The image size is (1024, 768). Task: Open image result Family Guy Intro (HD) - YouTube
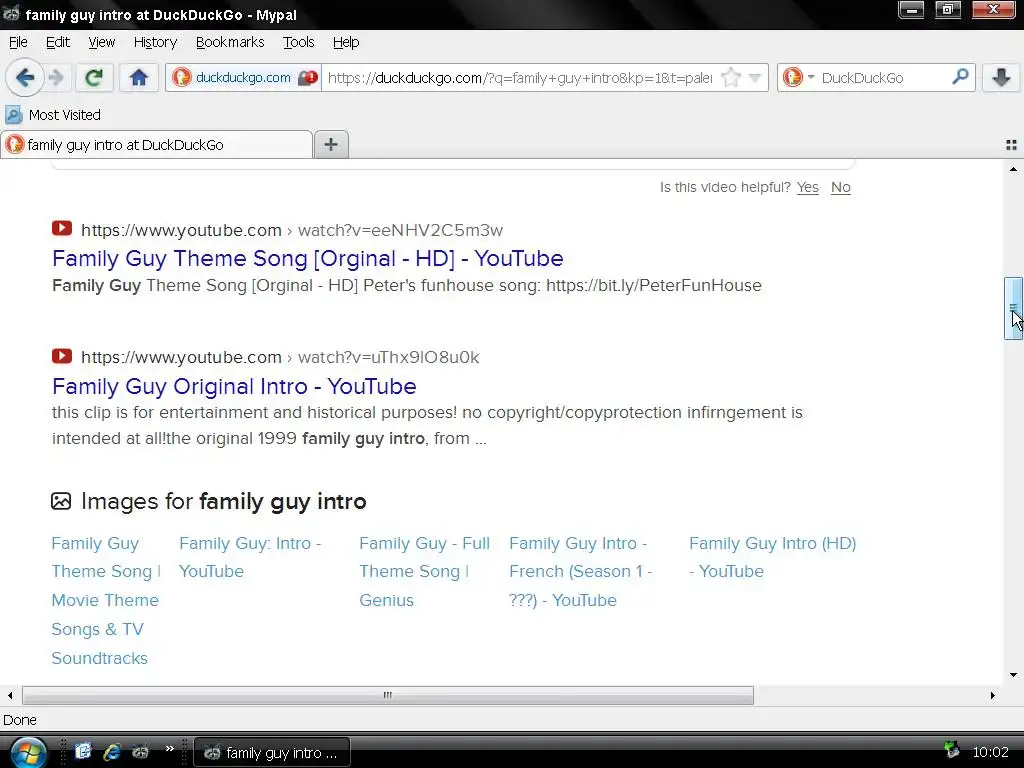point(773,557)
